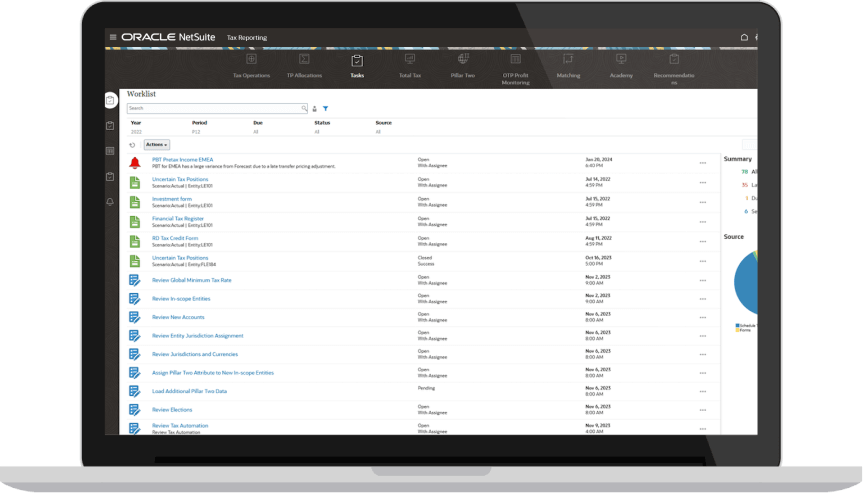Image resolution: width=863 pixels, height=493 pixels.
Task: Open actions menu for Load Additional Pillar Two Data
Action: point(703,392)
